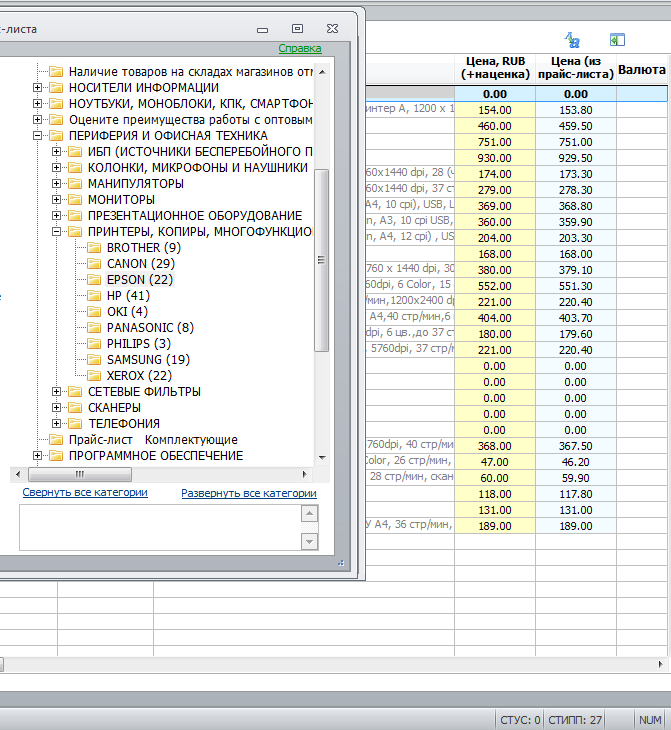This screenshot has height=730, width=671.
Task: Expand the ИБП (ИСТОЧНИКИ БЕСПЕРЕБОЙНОГО) node
Action: (x=56, y=151)
